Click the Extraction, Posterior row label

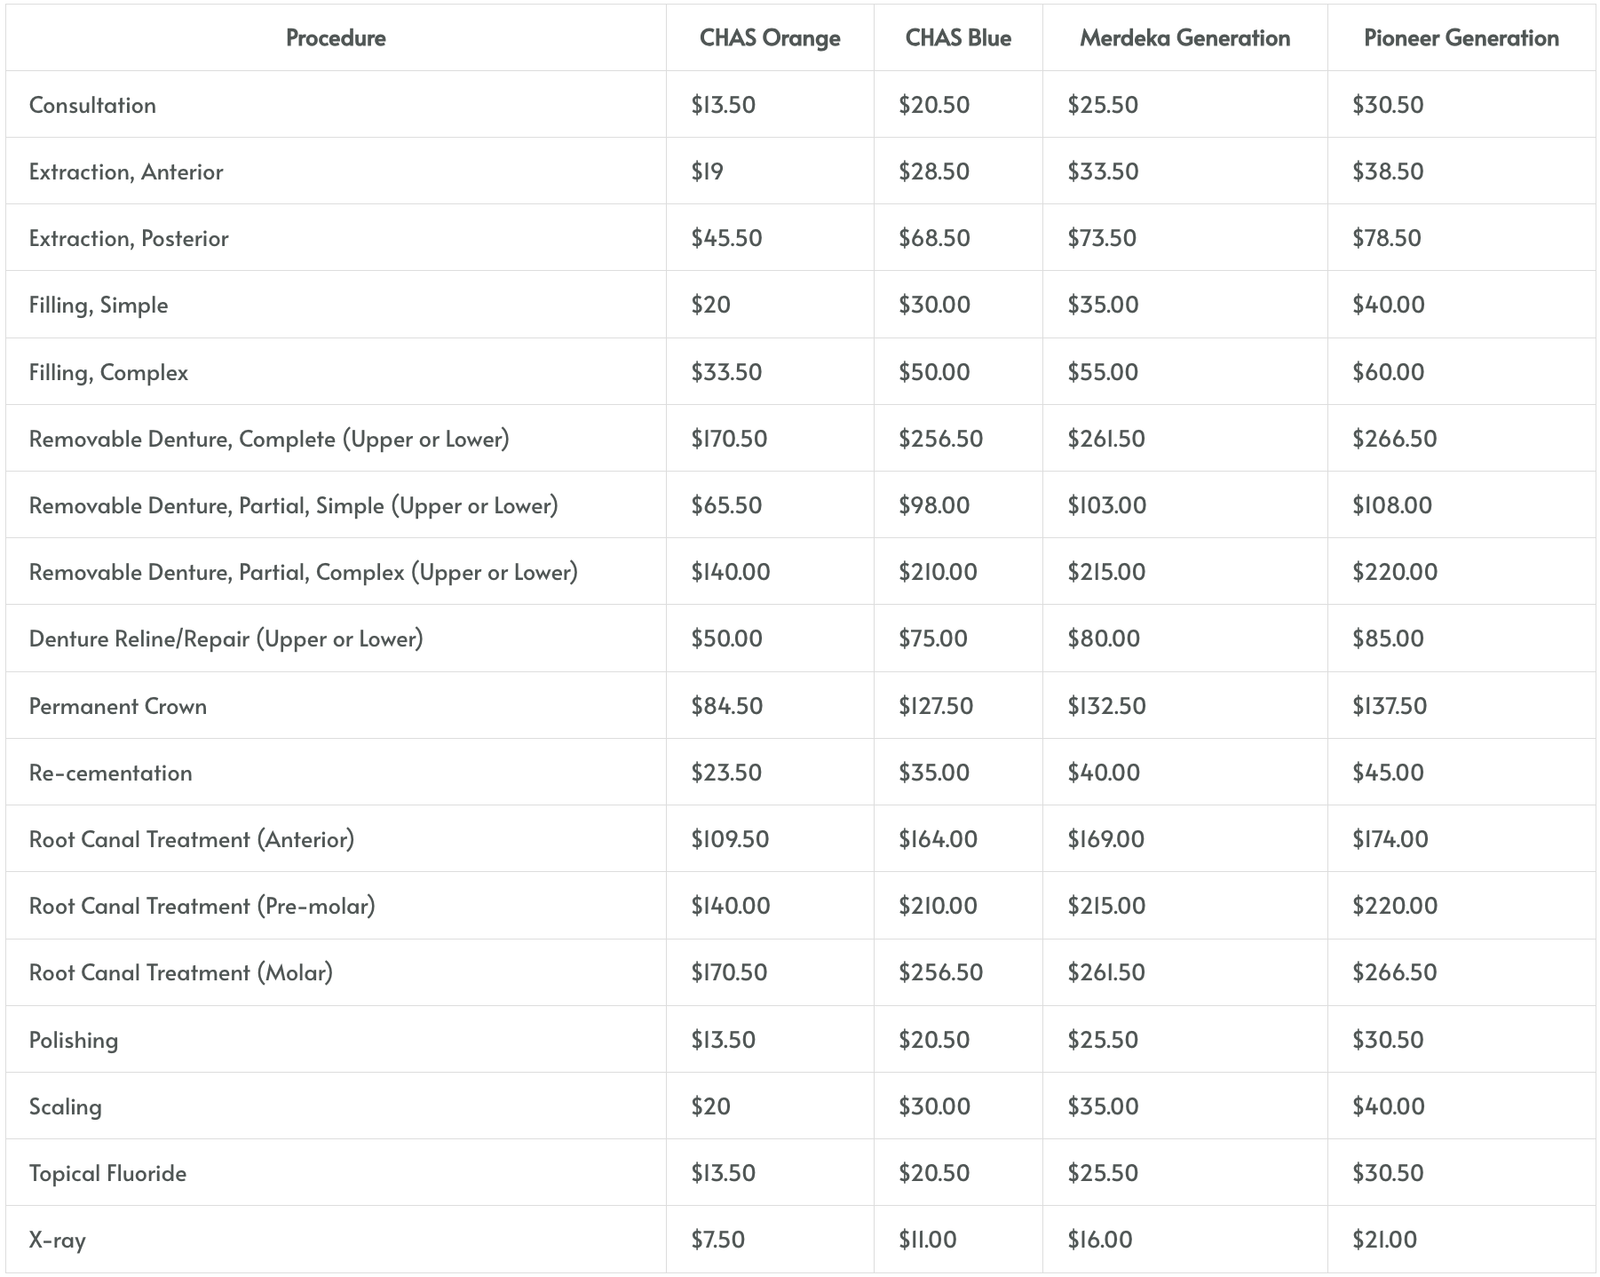tap(129, 238)
